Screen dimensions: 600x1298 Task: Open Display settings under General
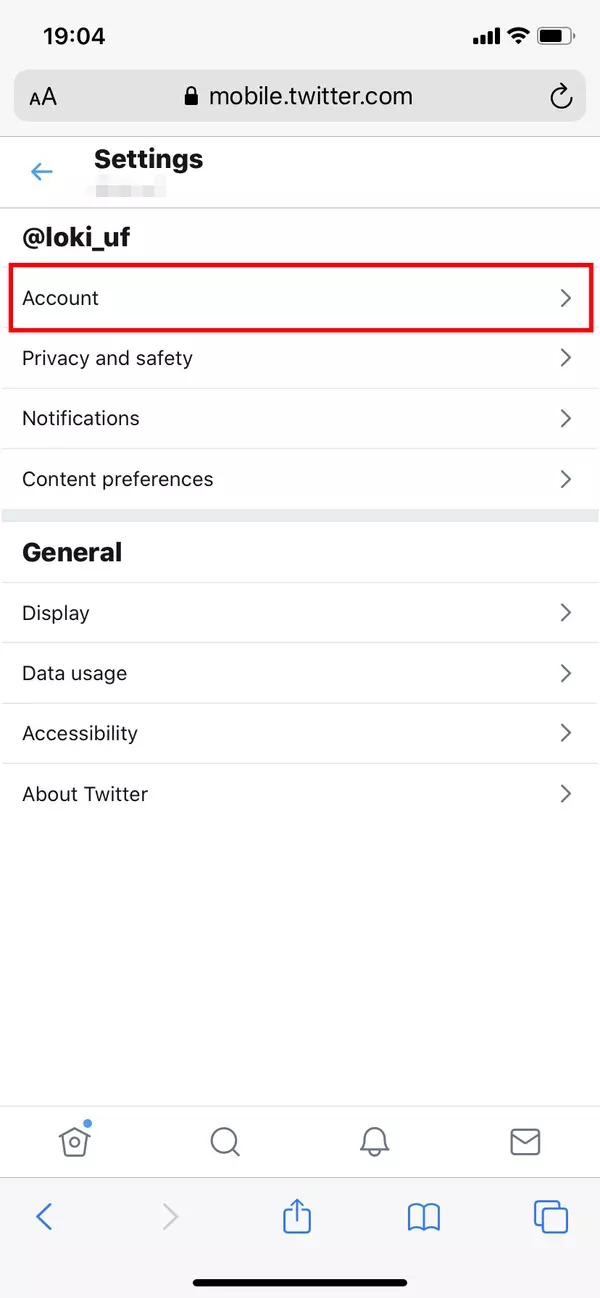tap(300, 612)
